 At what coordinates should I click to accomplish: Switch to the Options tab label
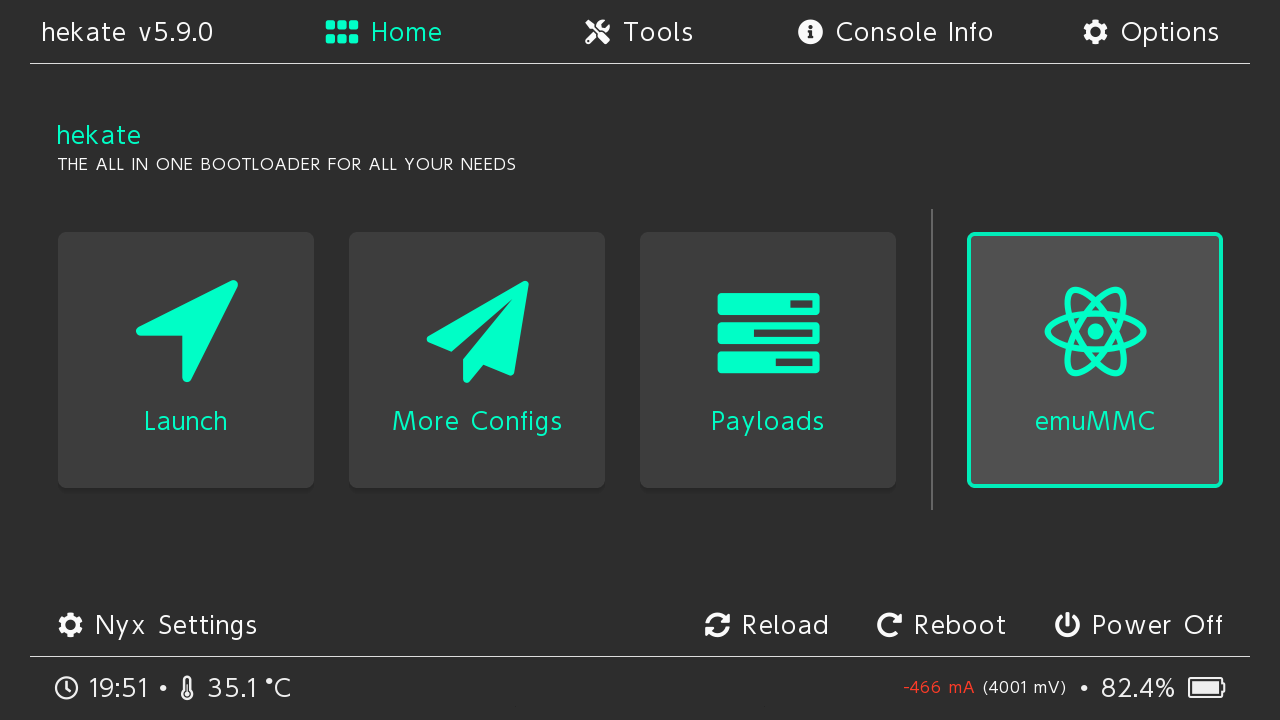1170,33
